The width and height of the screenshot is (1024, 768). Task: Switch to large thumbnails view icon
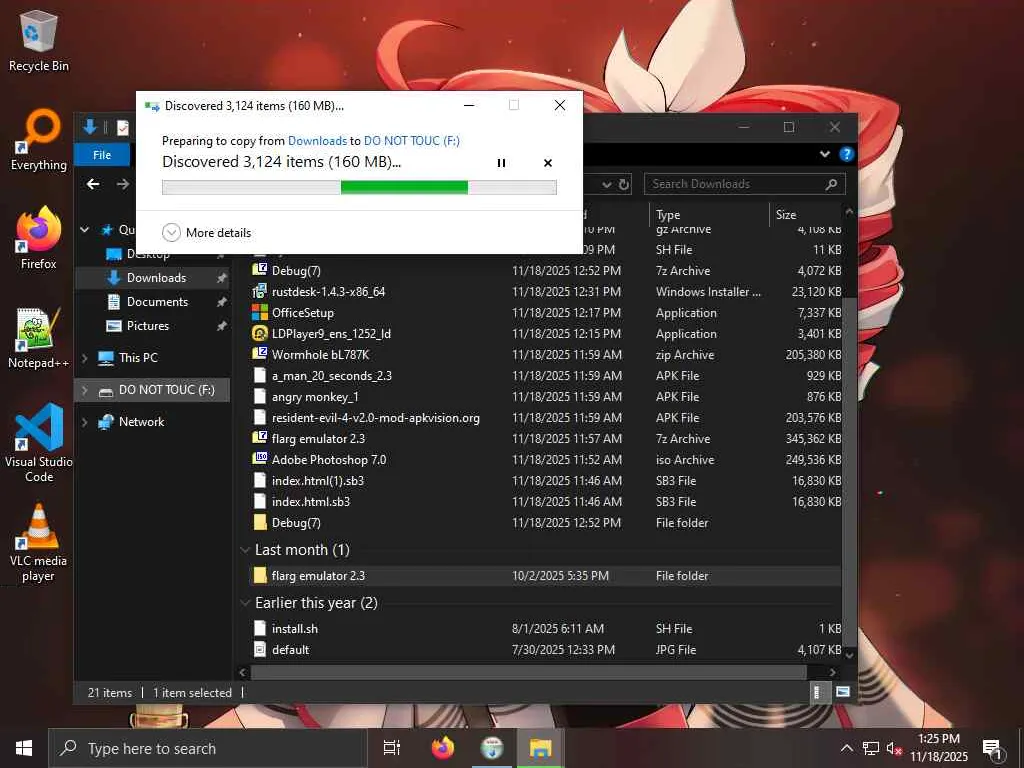point(843,692)
